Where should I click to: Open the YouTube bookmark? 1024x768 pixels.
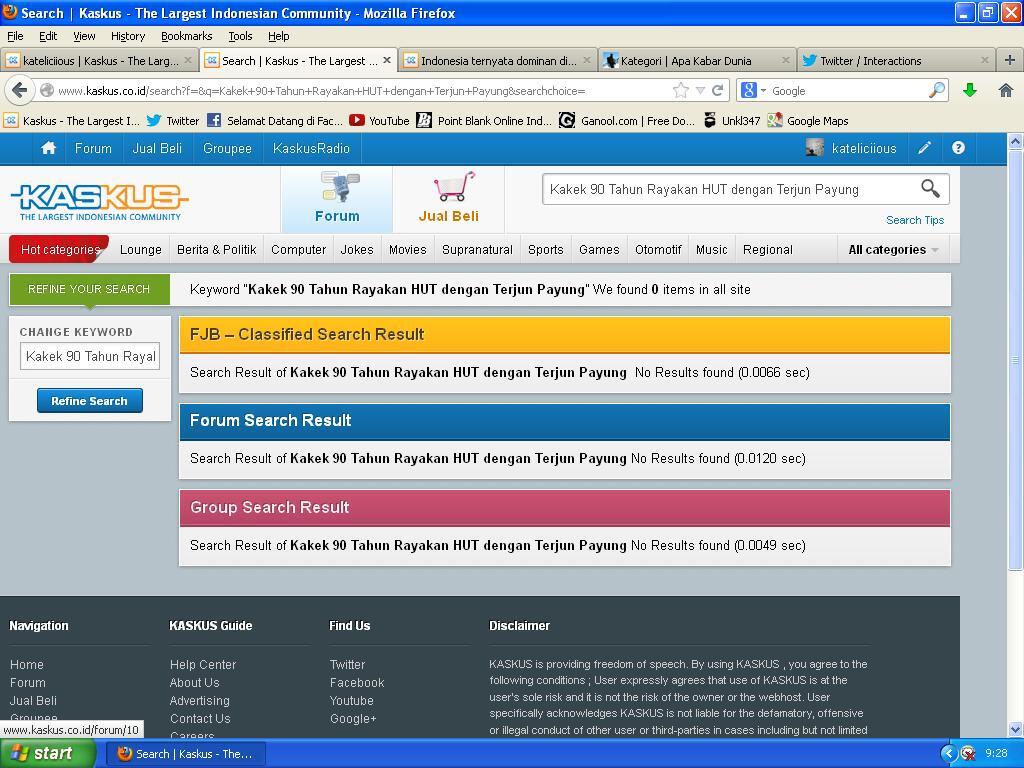(x=379, y=120)
